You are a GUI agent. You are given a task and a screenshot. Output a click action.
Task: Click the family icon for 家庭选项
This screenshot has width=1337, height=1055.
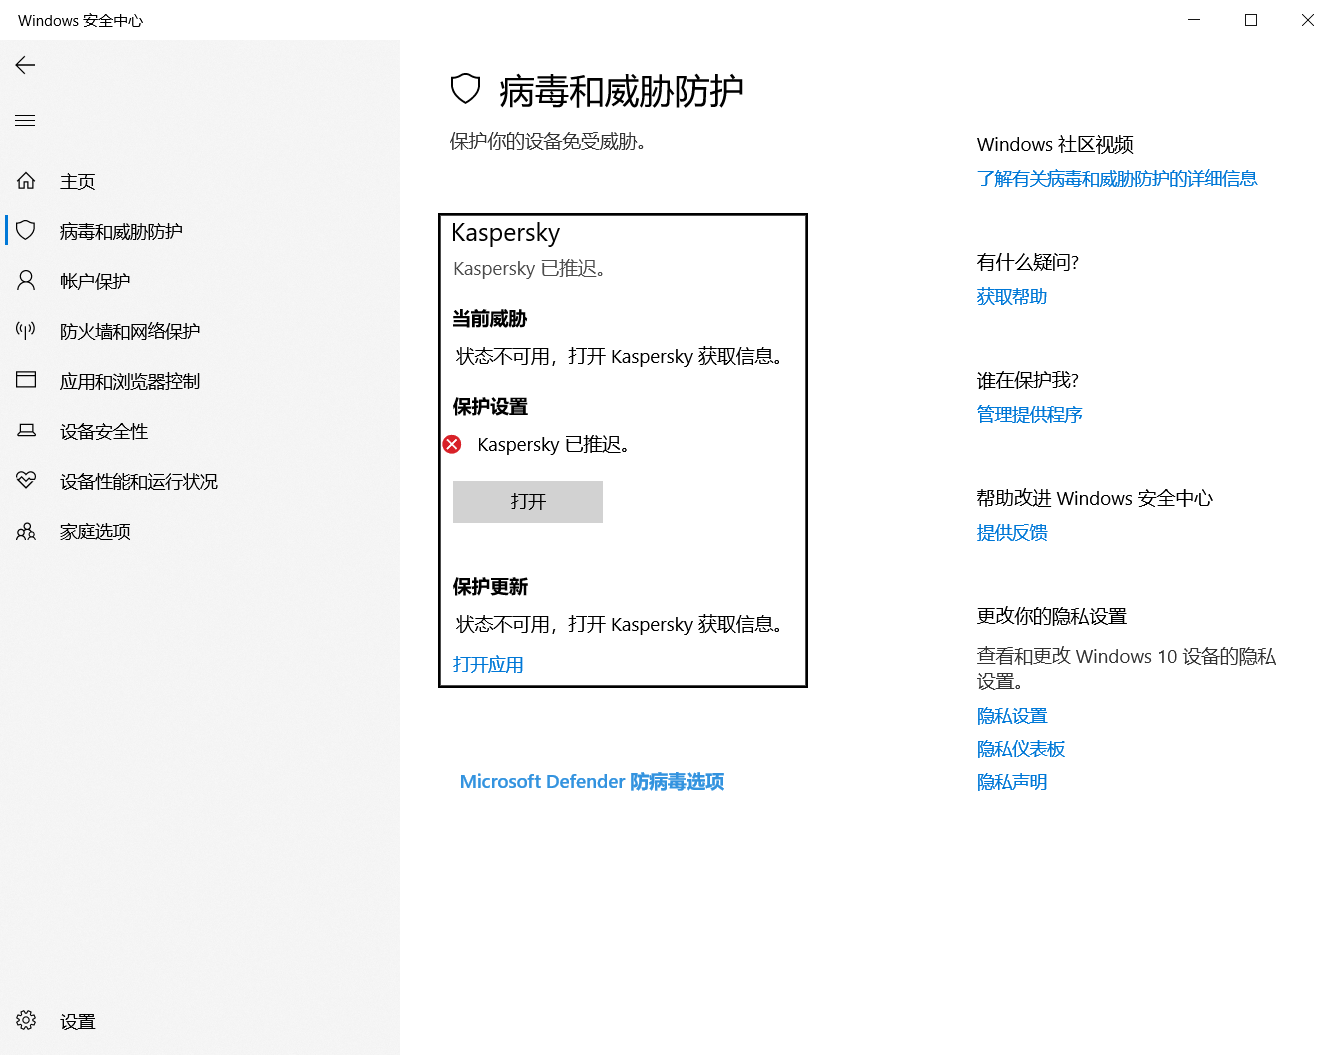tap(26, 531)
